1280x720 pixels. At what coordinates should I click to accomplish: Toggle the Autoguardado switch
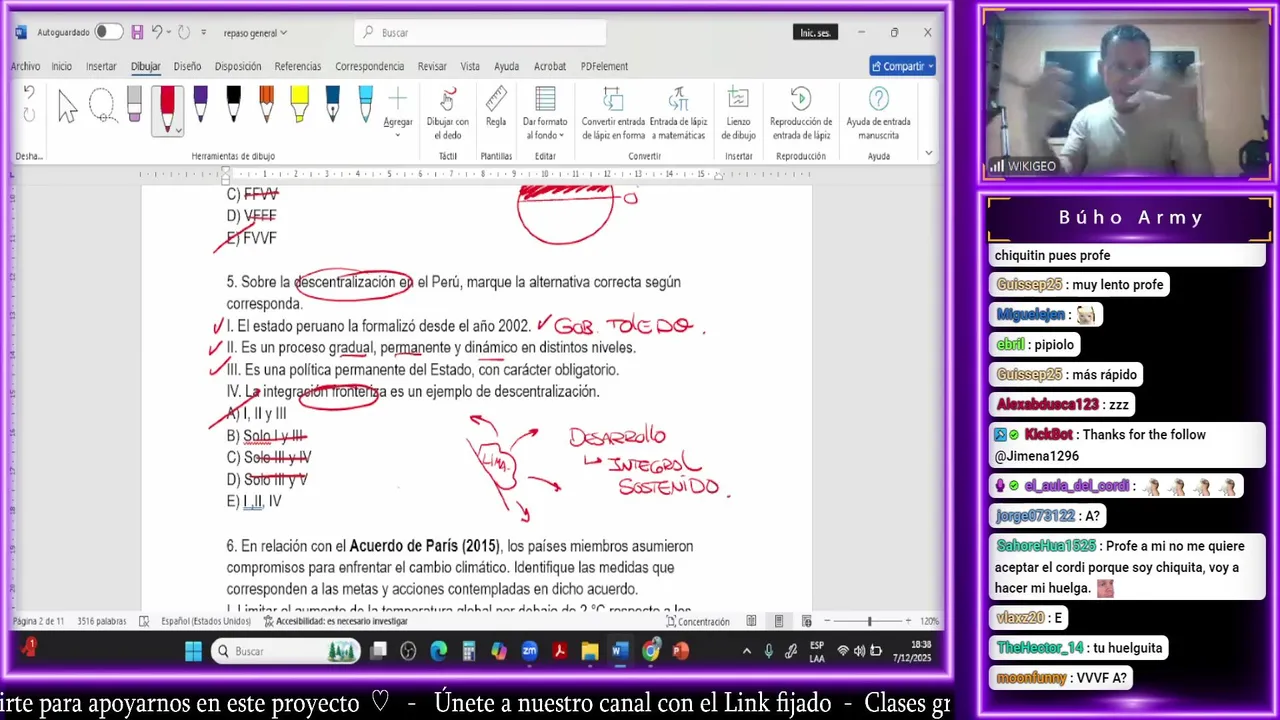[x=108, y=33]
